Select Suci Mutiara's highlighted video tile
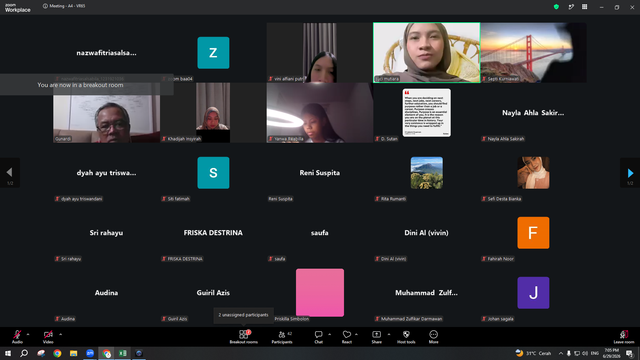 tap(427, 53)
